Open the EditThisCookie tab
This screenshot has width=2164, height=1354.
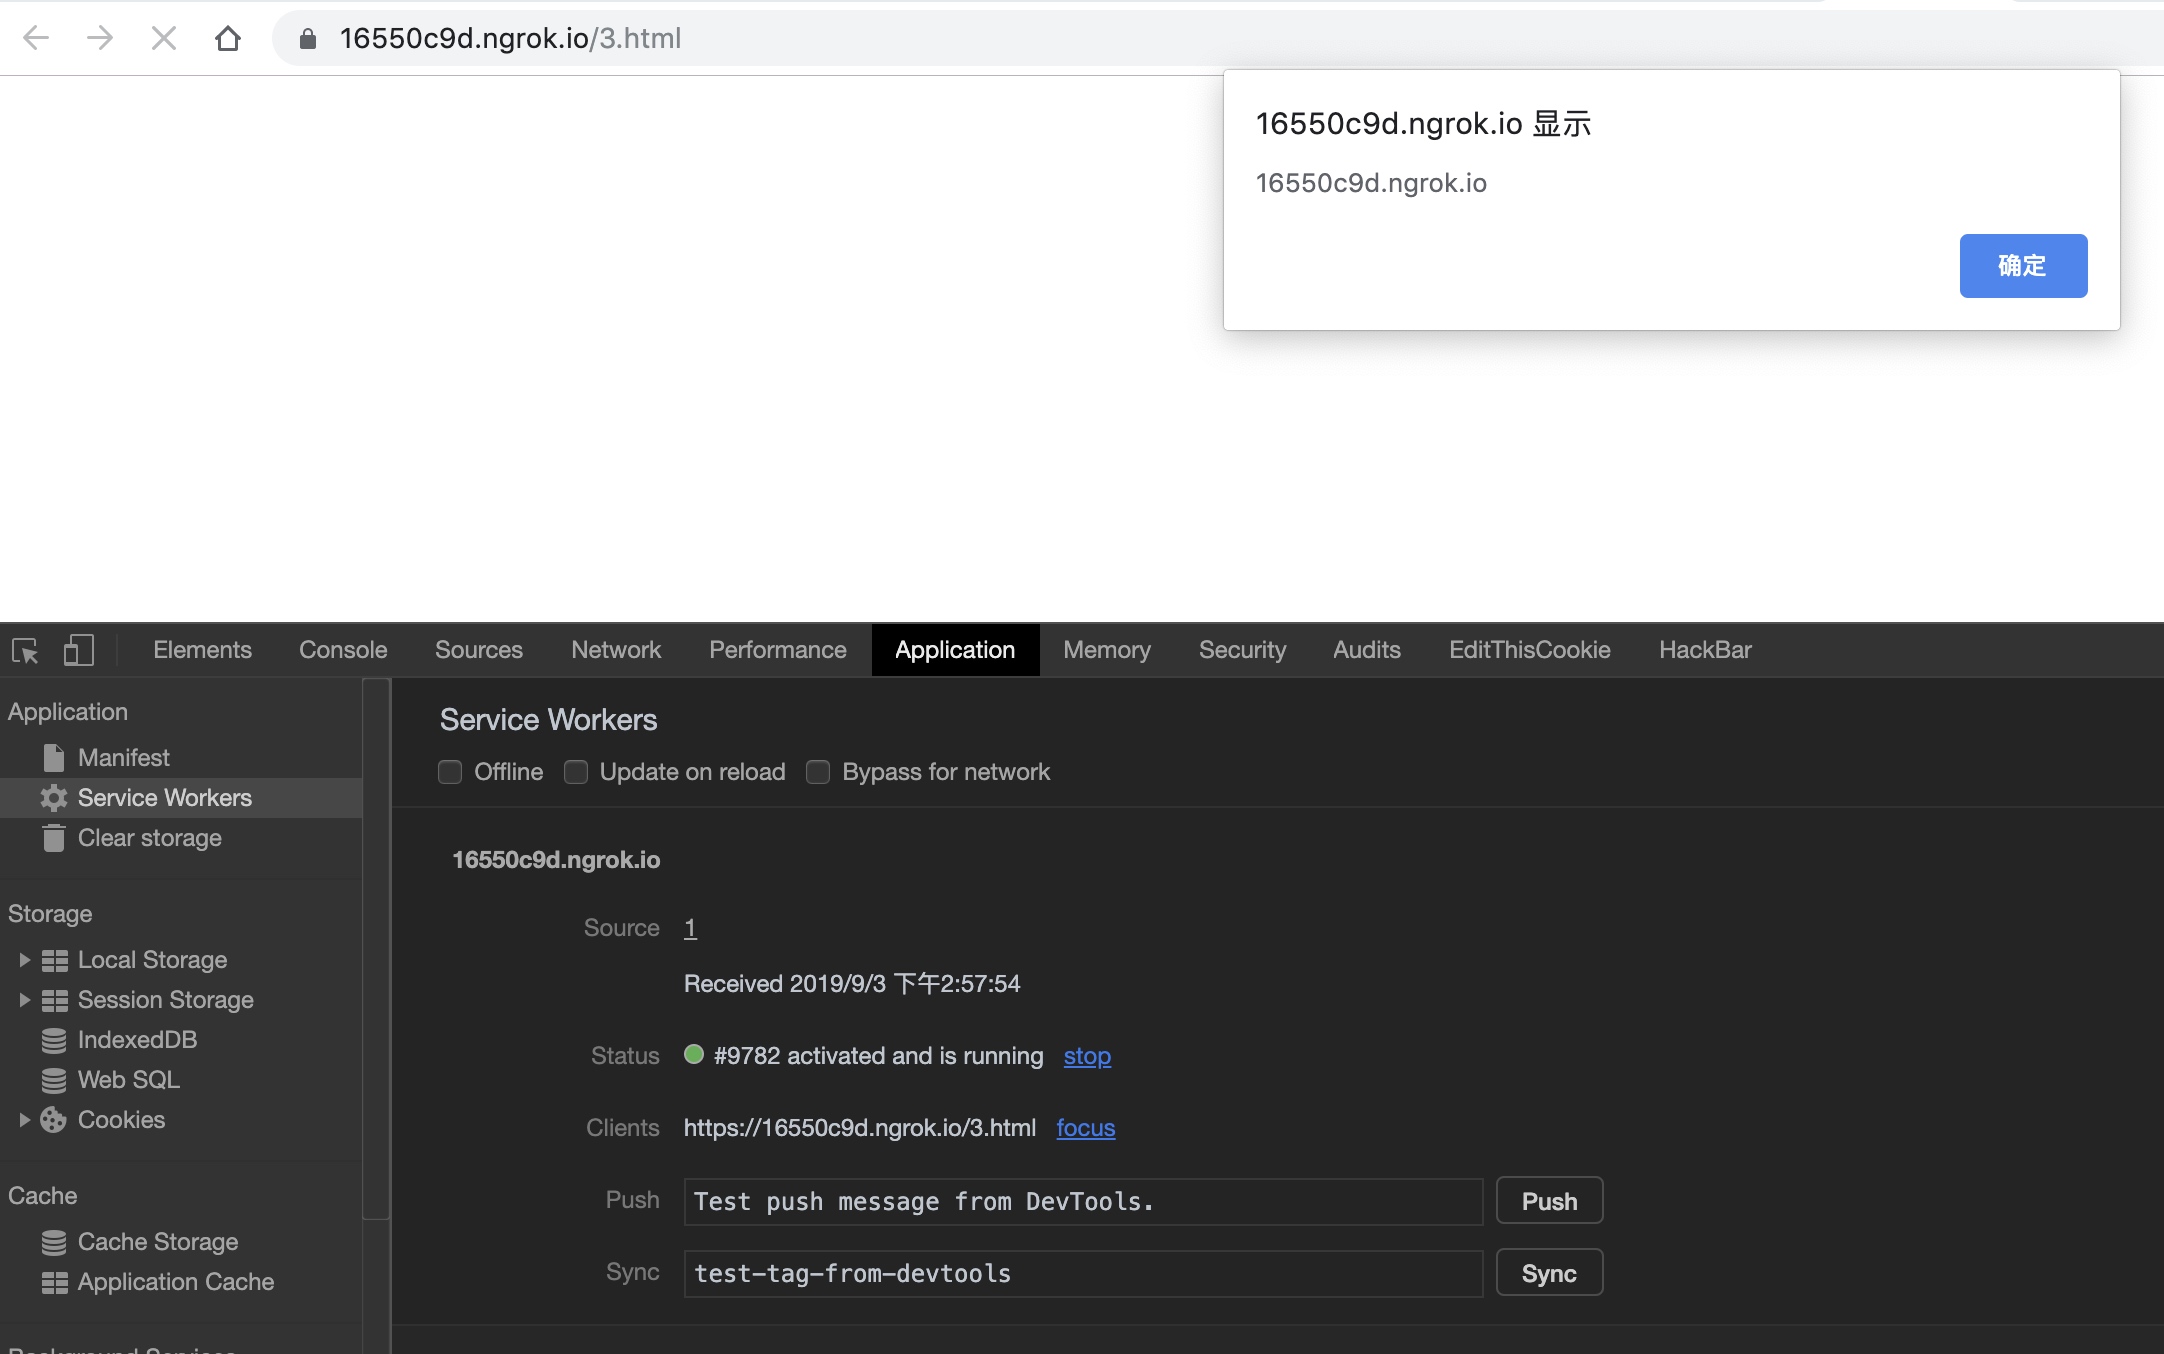[1530, 650]
